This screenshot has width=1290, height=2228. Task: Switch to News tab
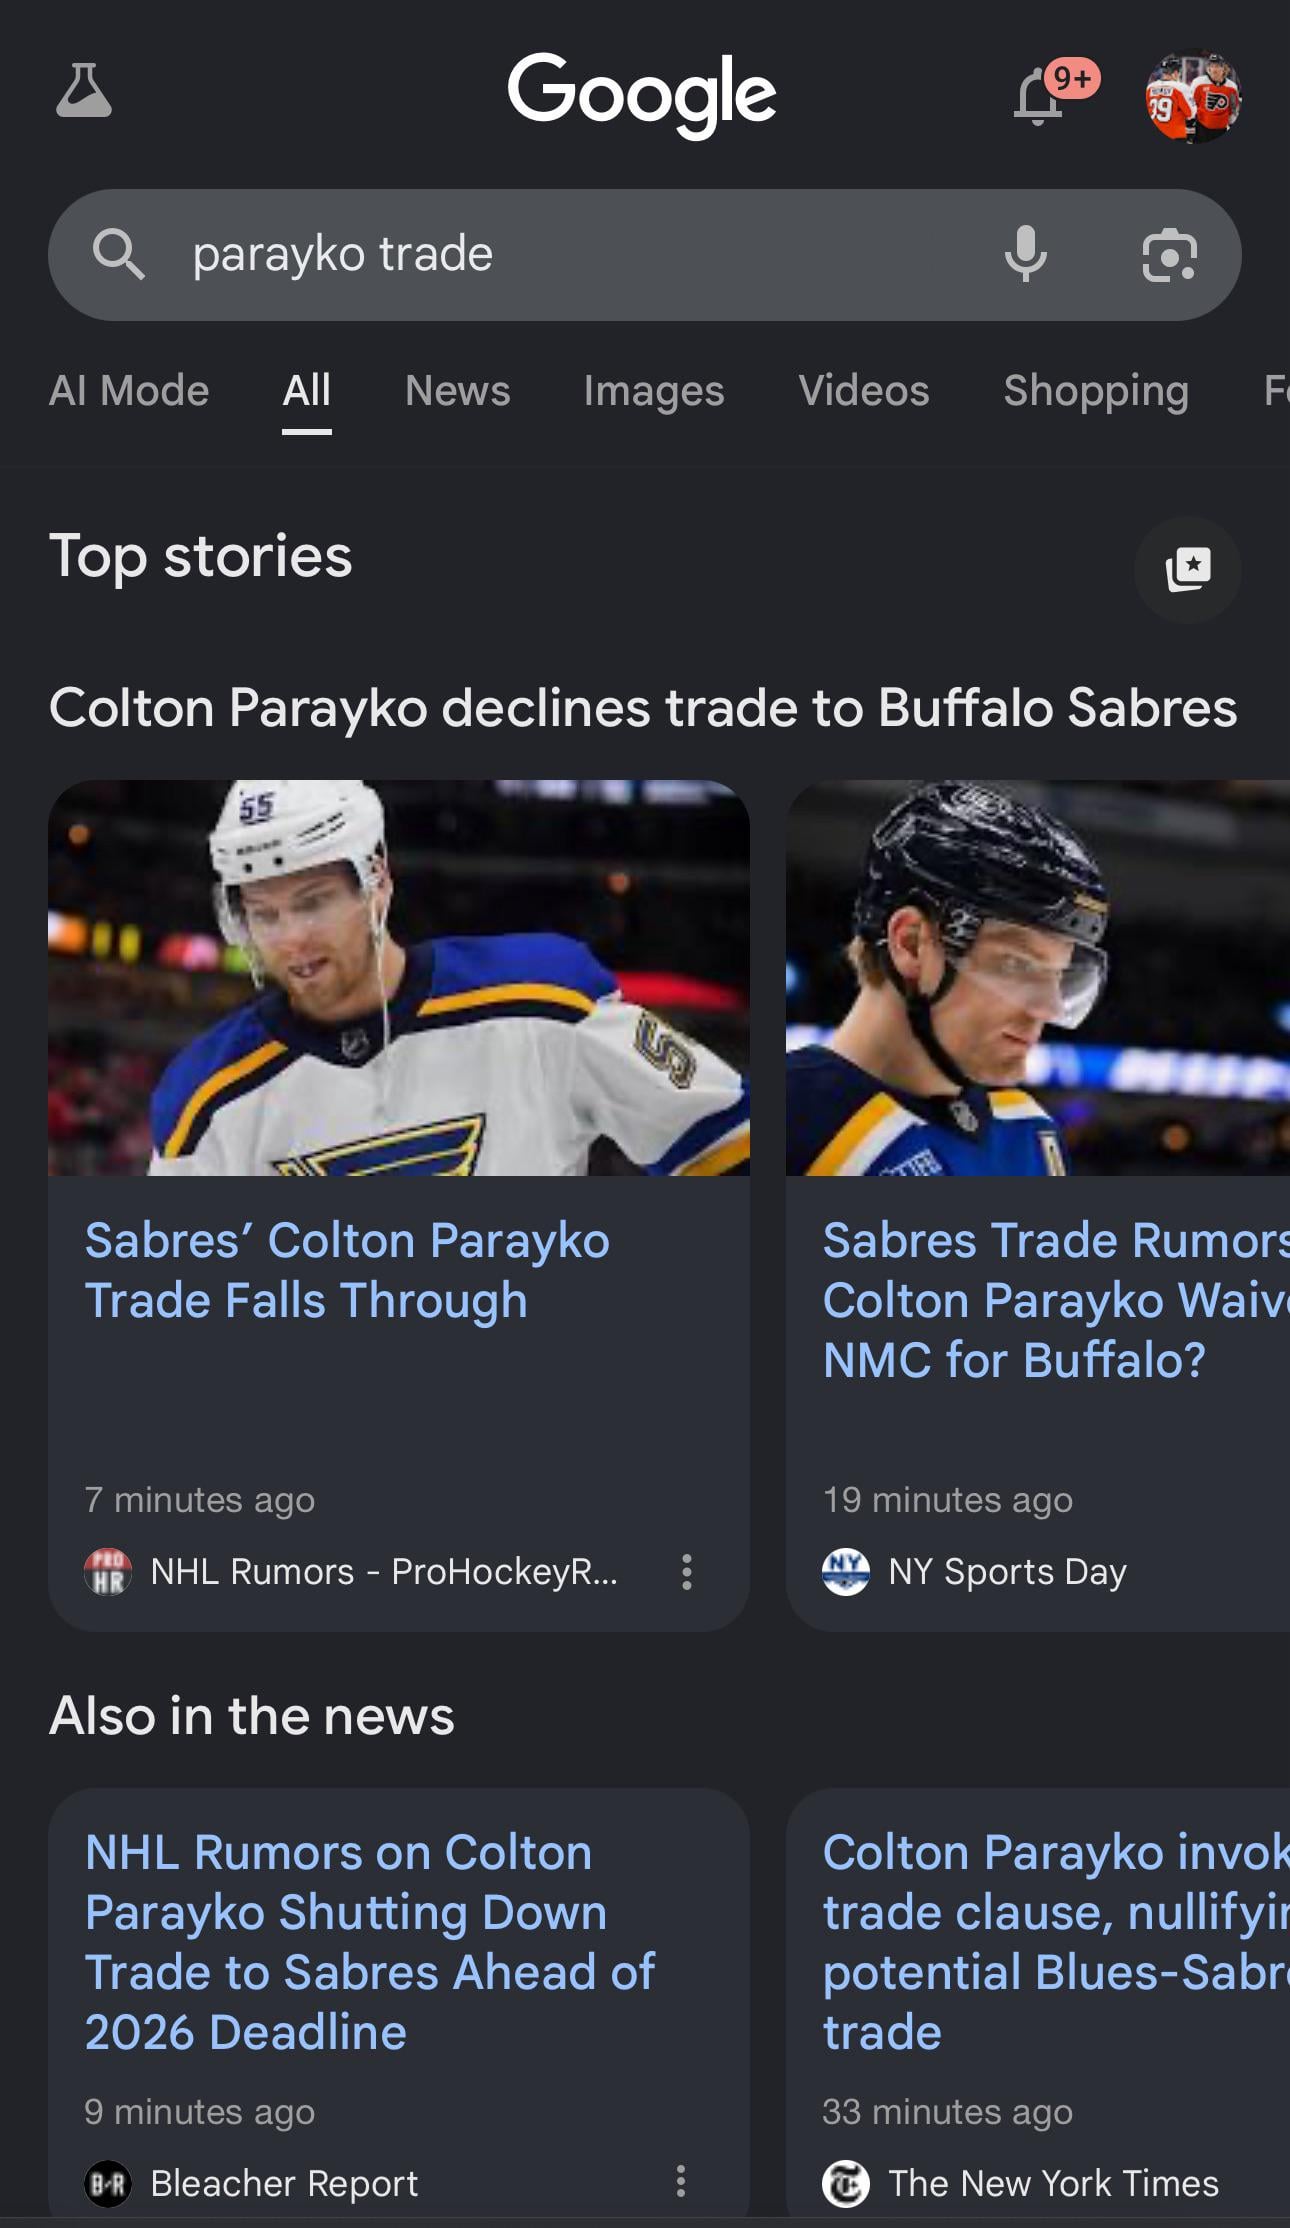tap(457, 391)
